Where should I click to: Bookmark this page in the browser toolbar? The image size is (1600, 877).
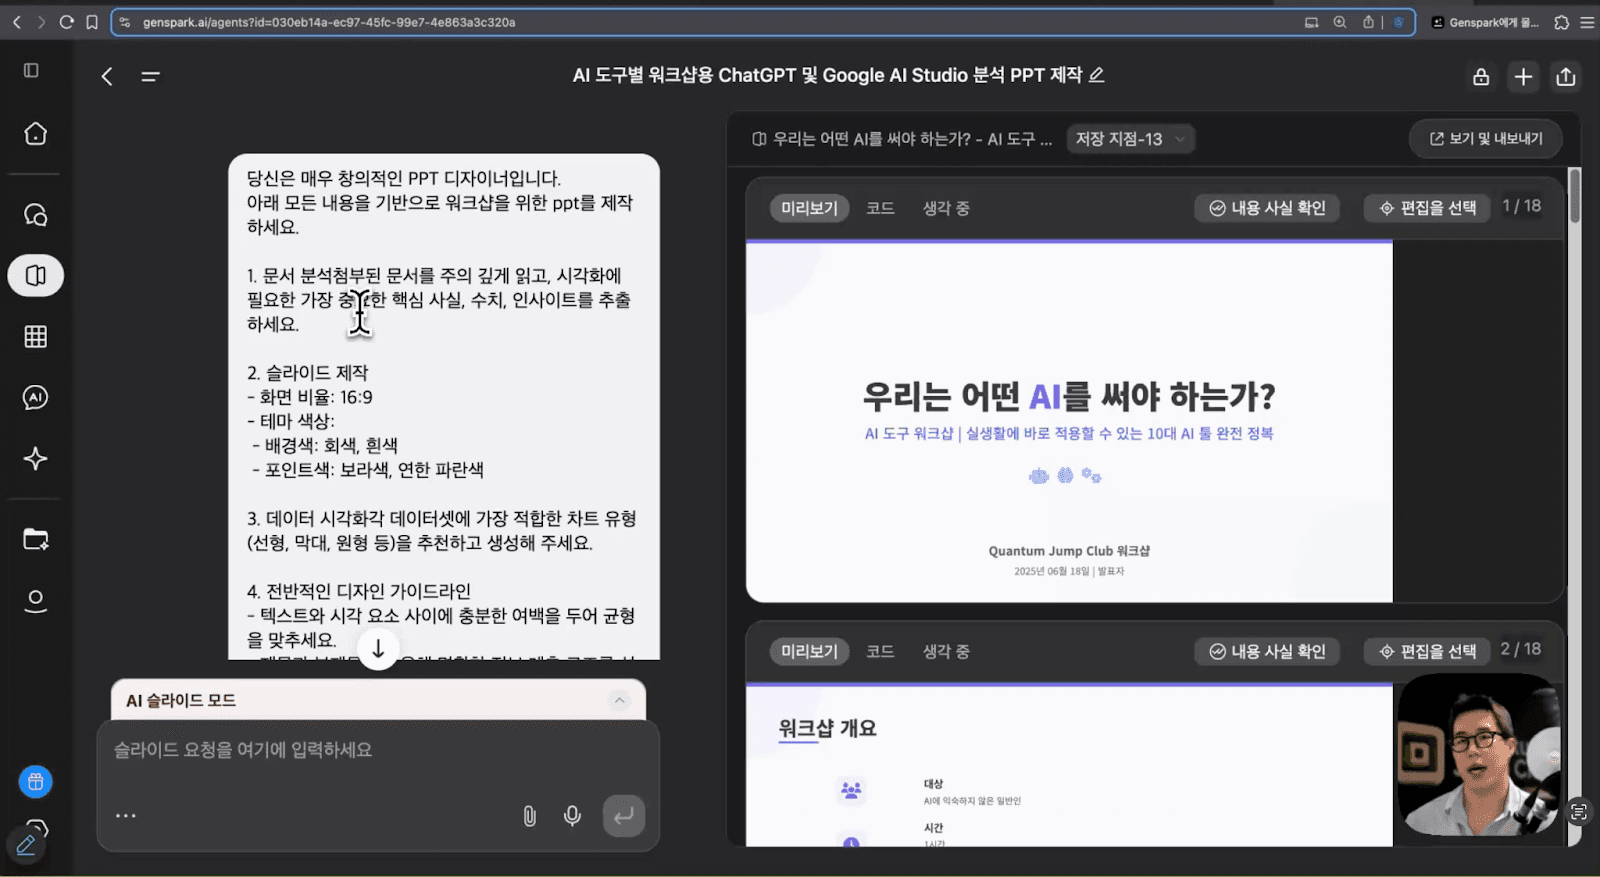click(92, 22)
